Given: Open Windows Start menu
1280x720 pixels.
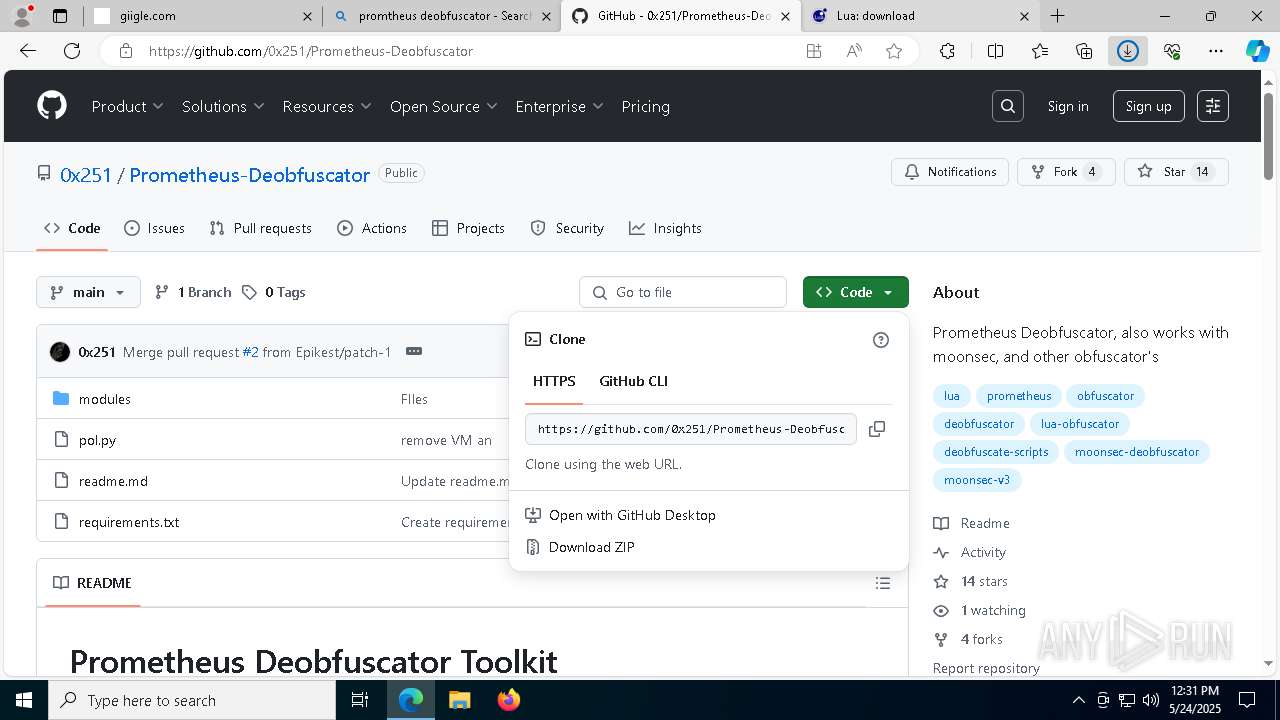Looking at the screenshot, I should [24, 700].
